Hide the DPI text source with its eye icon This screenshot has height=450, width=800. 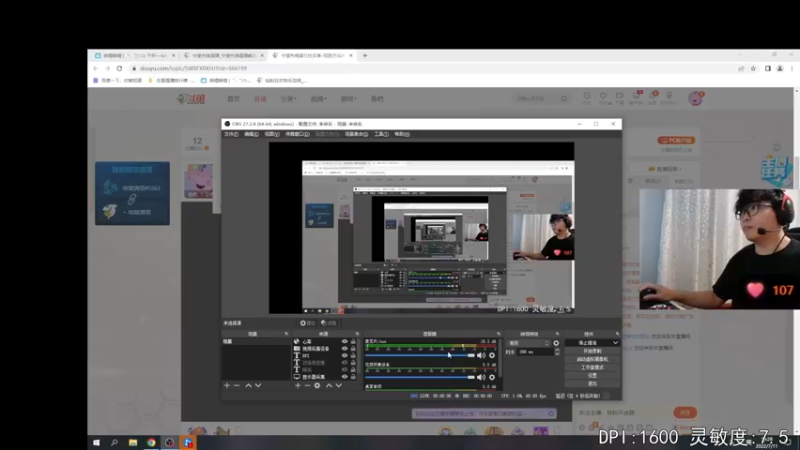(344, 356)
